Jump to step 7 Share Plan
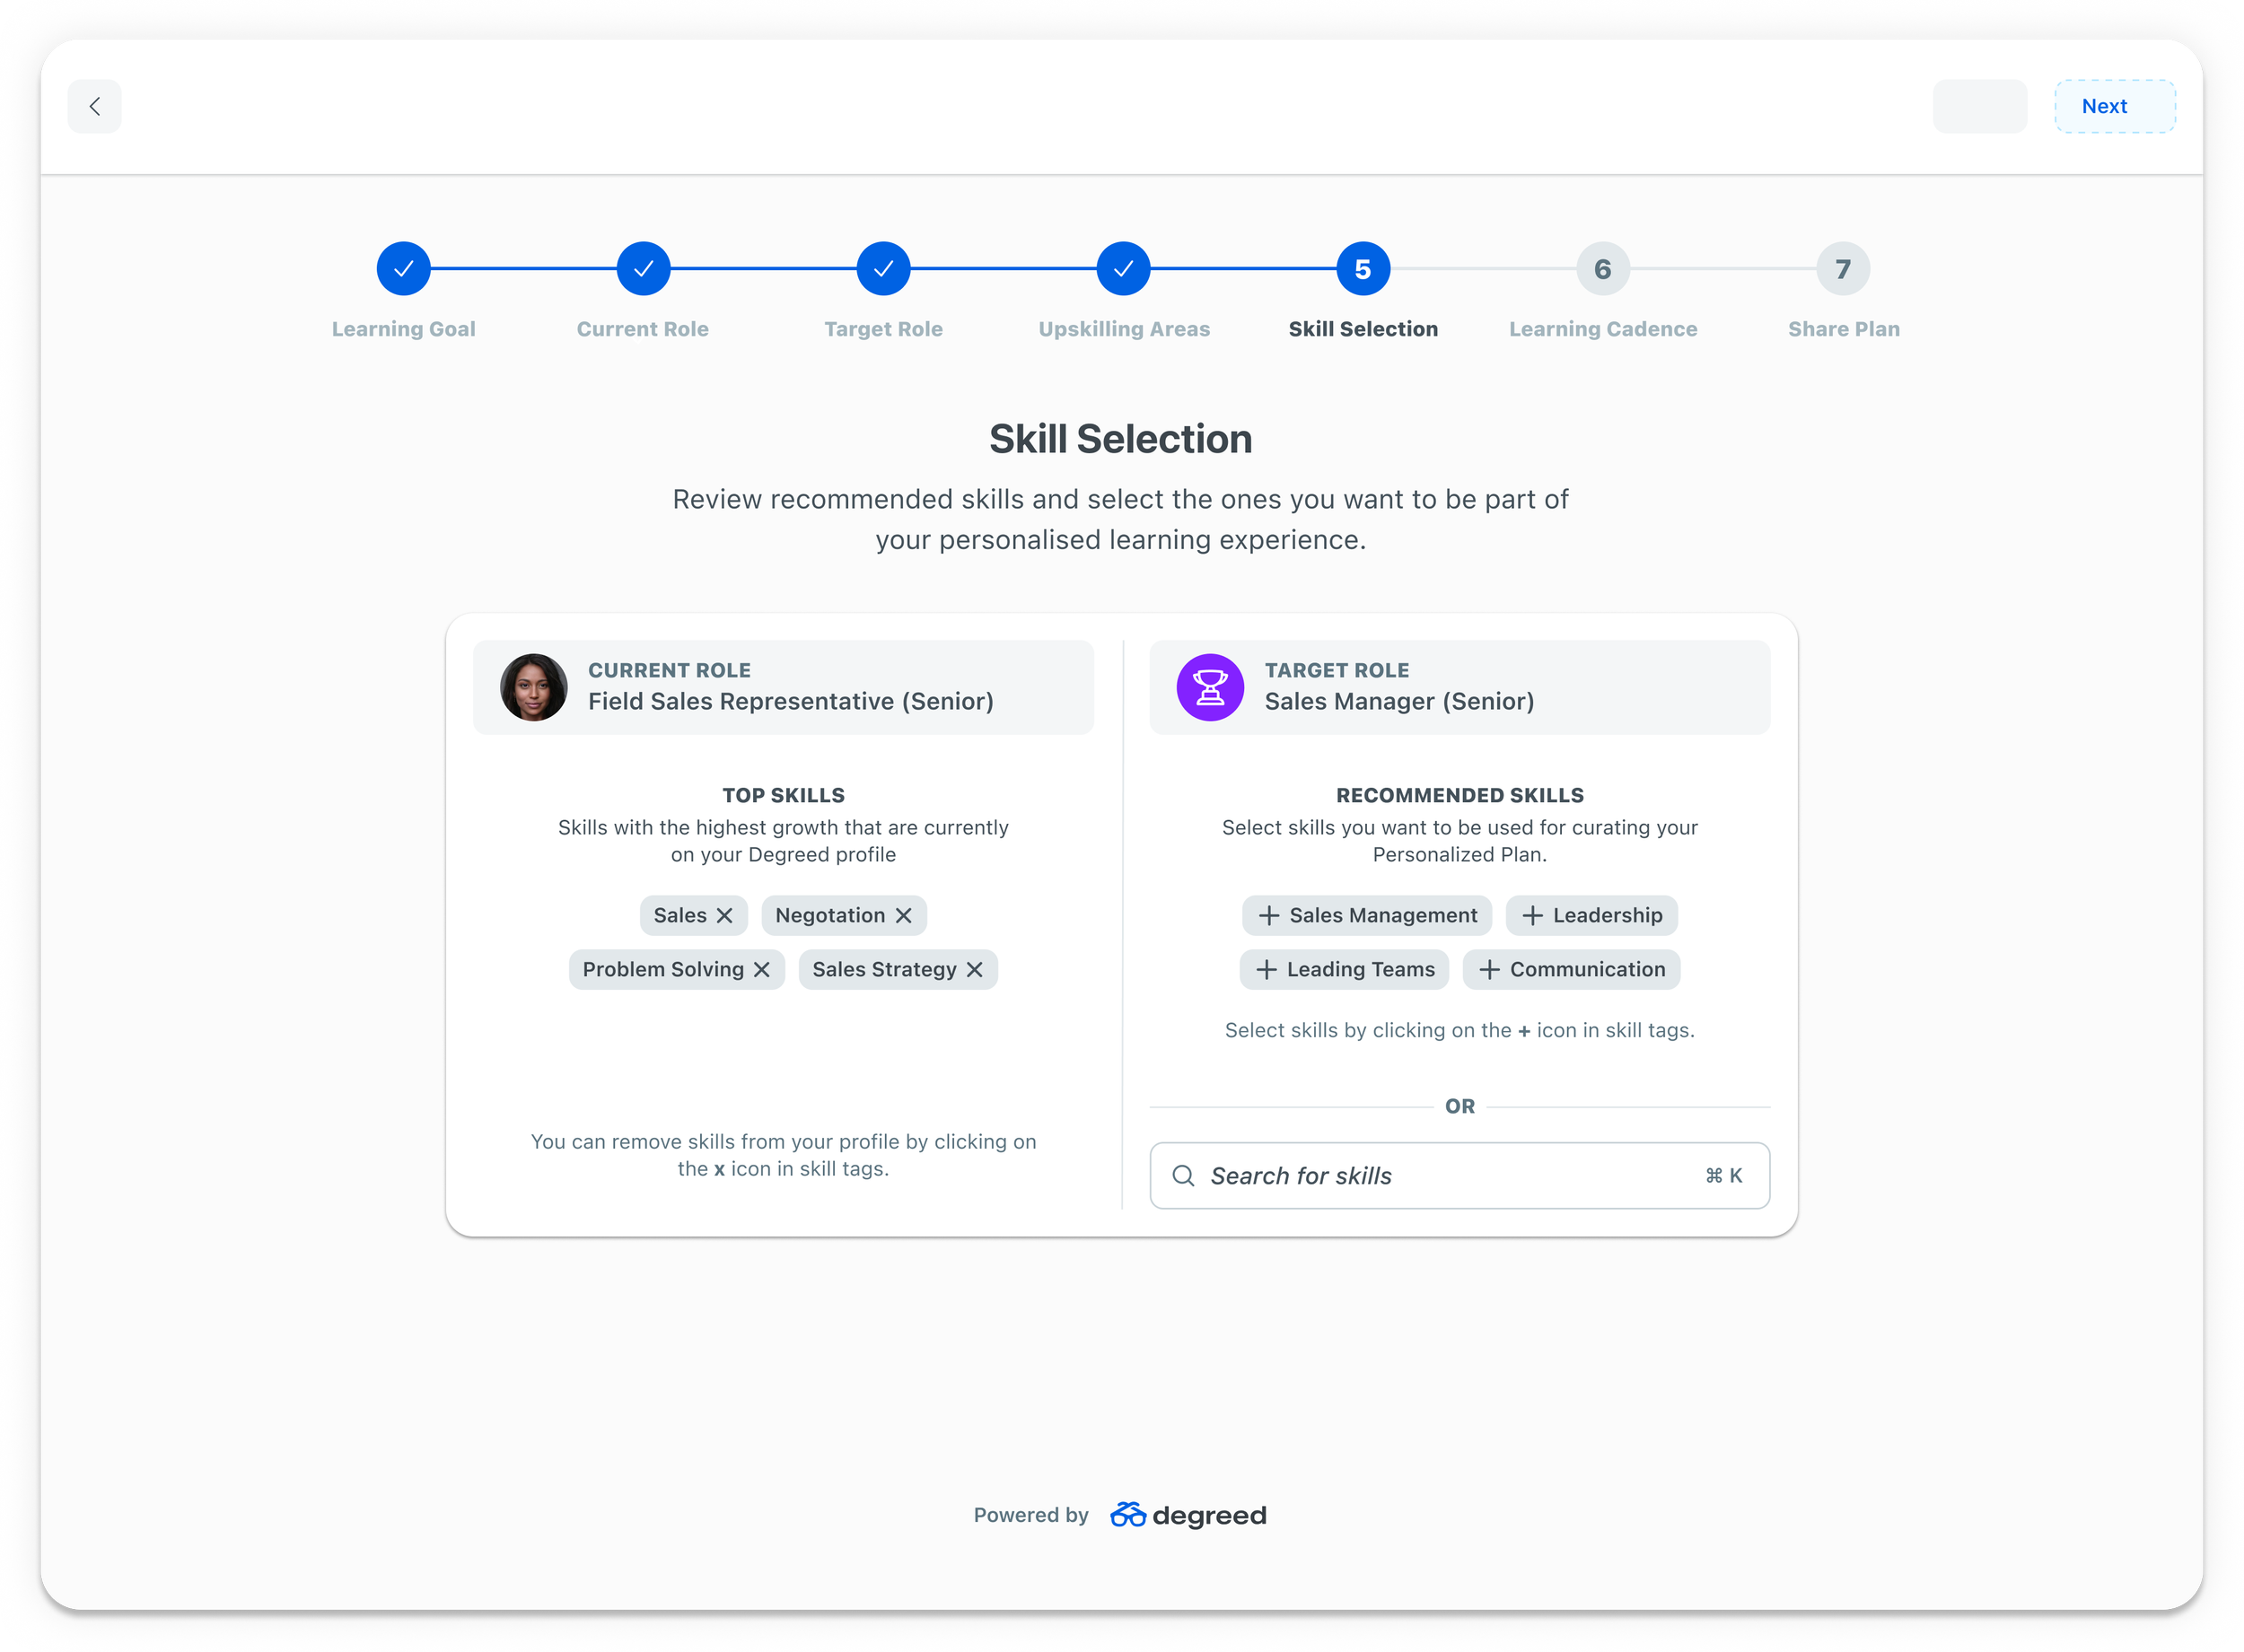This screenshot has height=1652, width=2244. pyautogui.click(x=1843, y=269)
